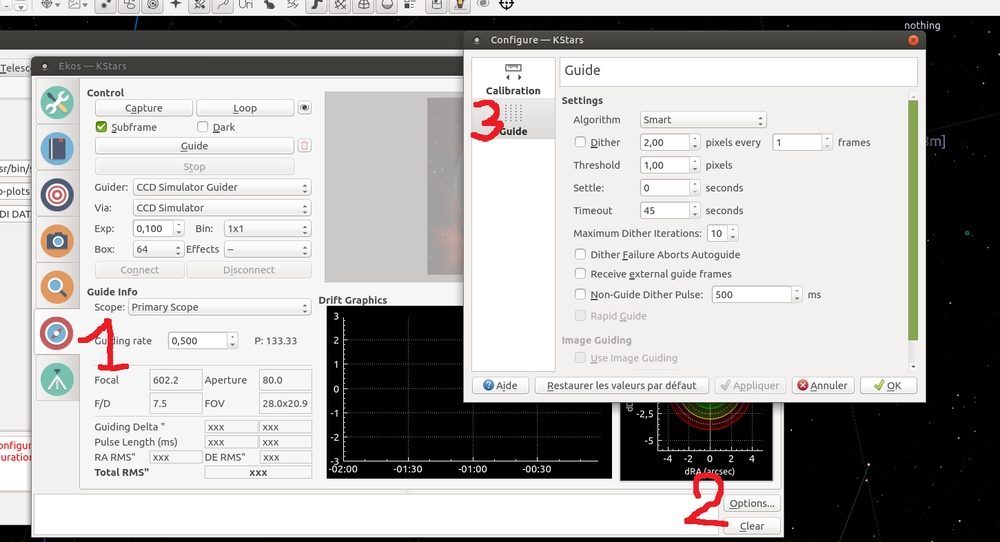Click the crosshair icon in KStars toolbar

pos(506,5)
